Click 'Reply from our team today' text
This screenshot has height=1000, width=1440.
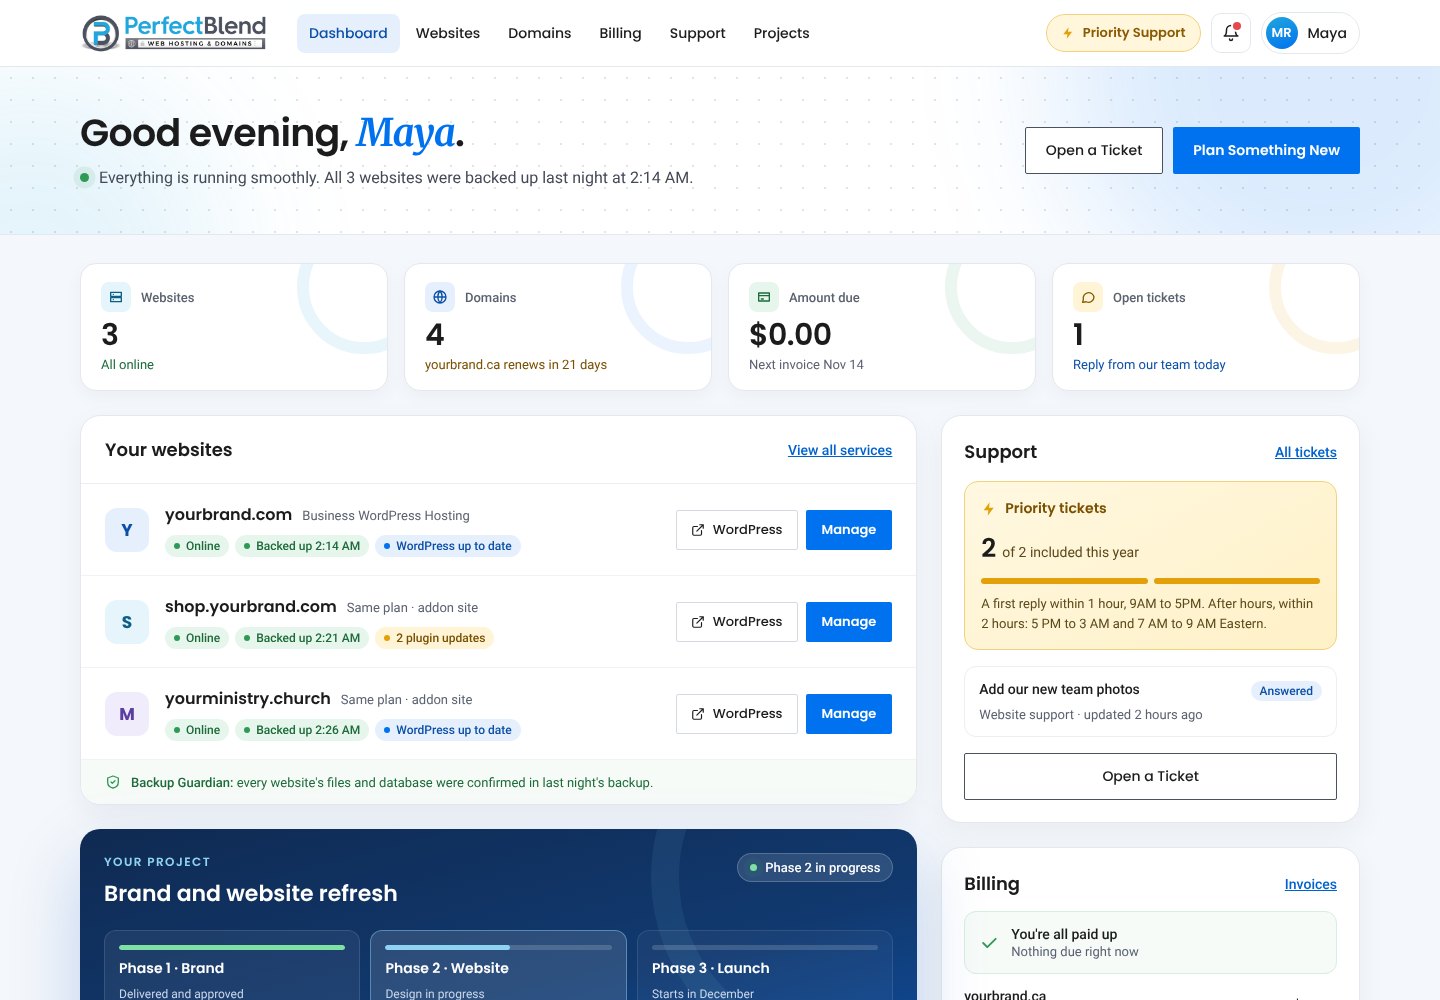click(x=1149, y=365)
